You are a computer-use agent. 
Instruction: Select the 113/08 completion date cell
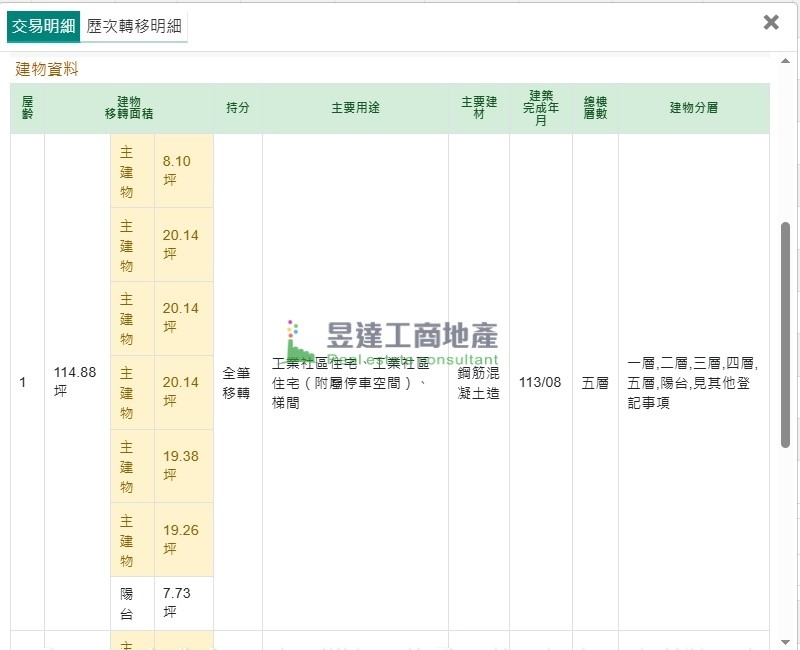pos(540,382)
